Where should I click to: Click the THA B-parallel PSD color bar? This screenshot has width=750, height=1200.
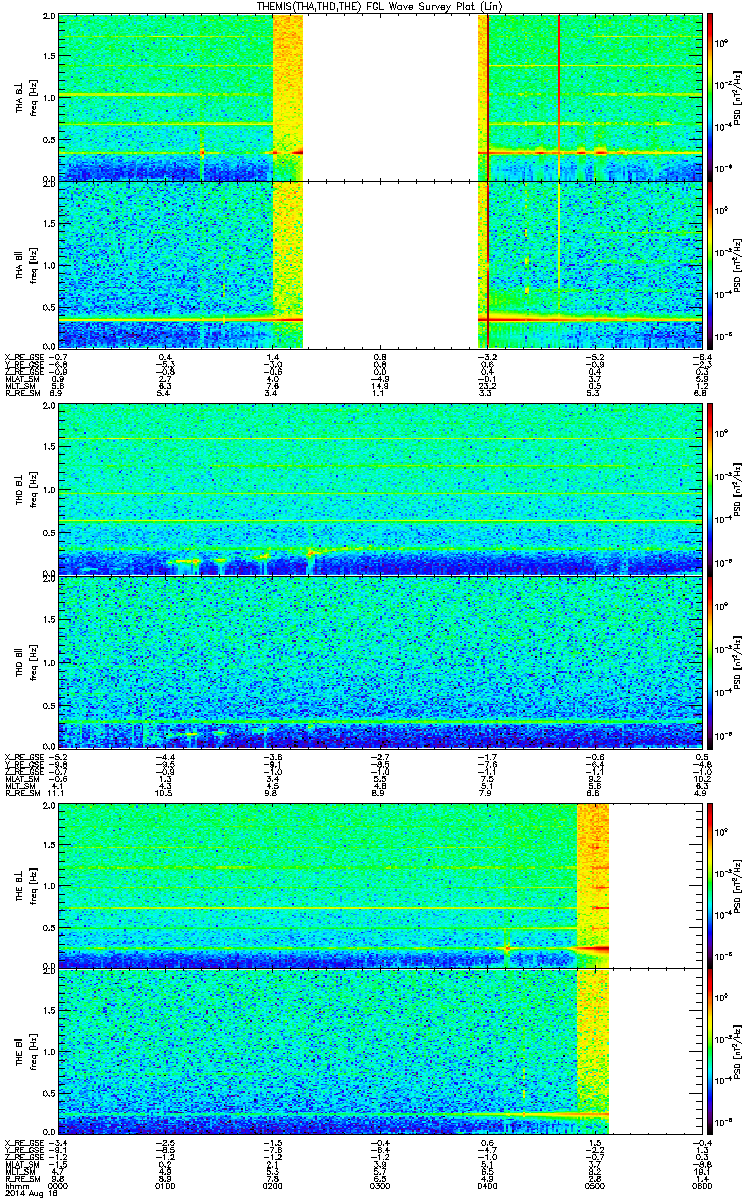710,264
